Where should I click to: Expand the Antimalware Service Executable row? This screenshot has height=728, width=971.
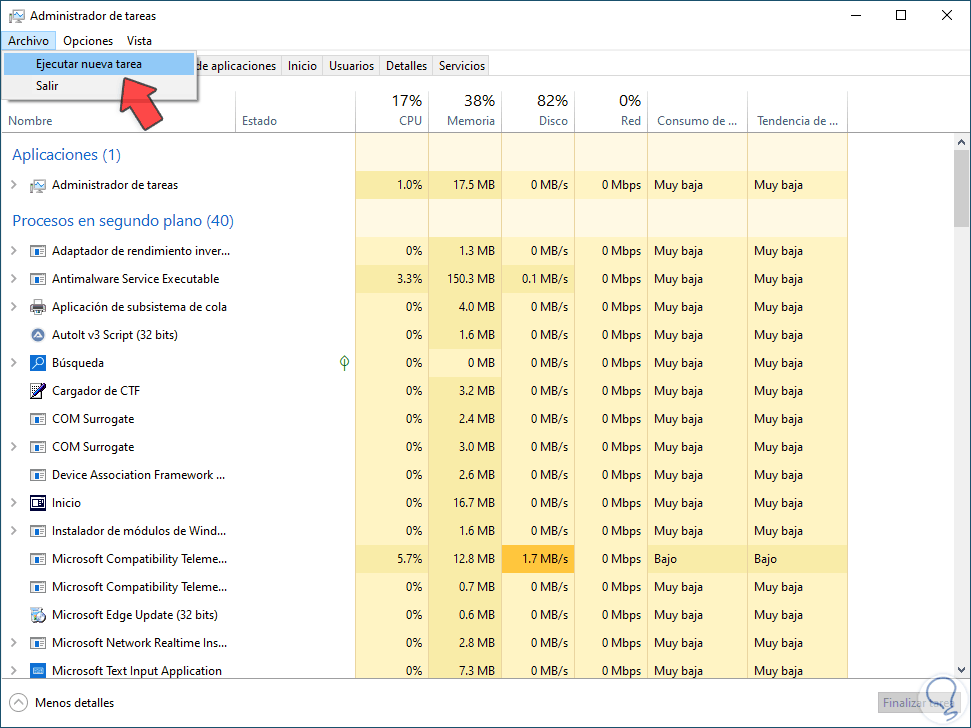pos(14,279)
